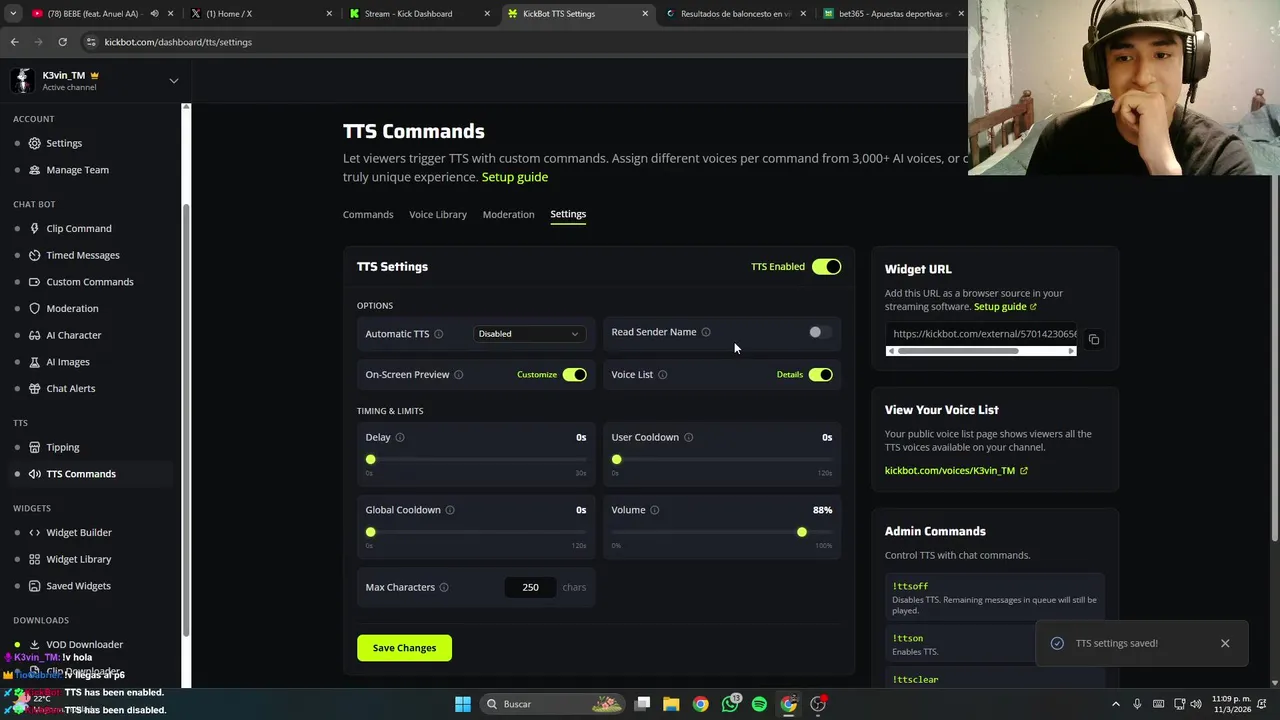Click info icon next to Max Characters
Image resolution: width=1280 pixels, height=720 pixels.
[x=444, y=587]
